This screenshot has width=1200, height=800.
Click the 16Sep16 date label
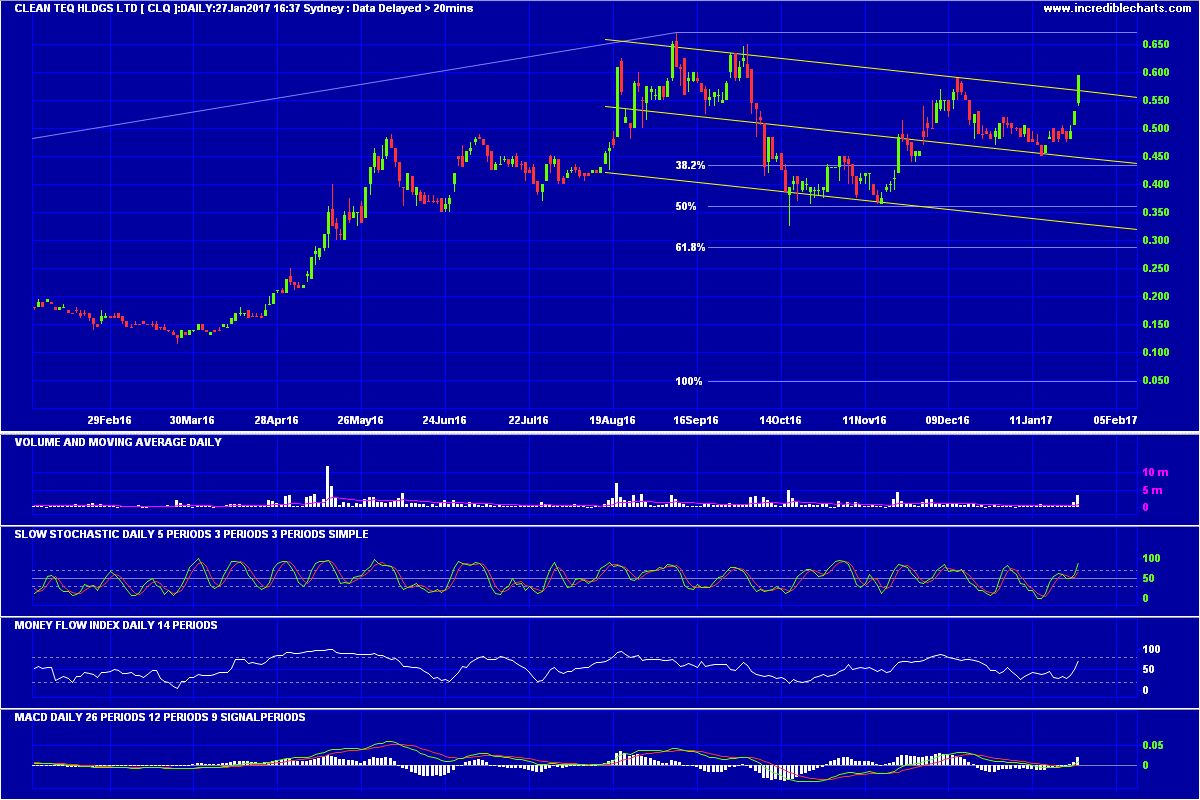tap(697, 421)
